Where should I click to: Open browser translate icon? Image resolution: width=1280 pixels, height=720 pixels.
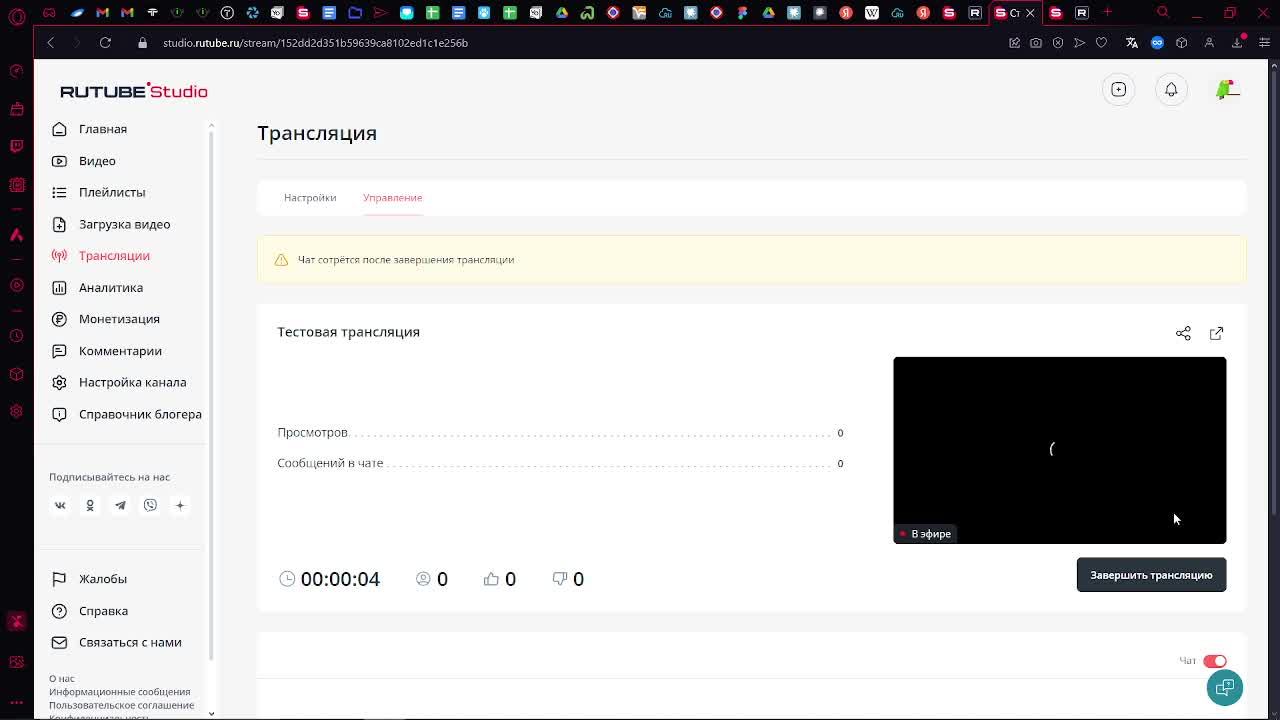(x=1132, y=43)
